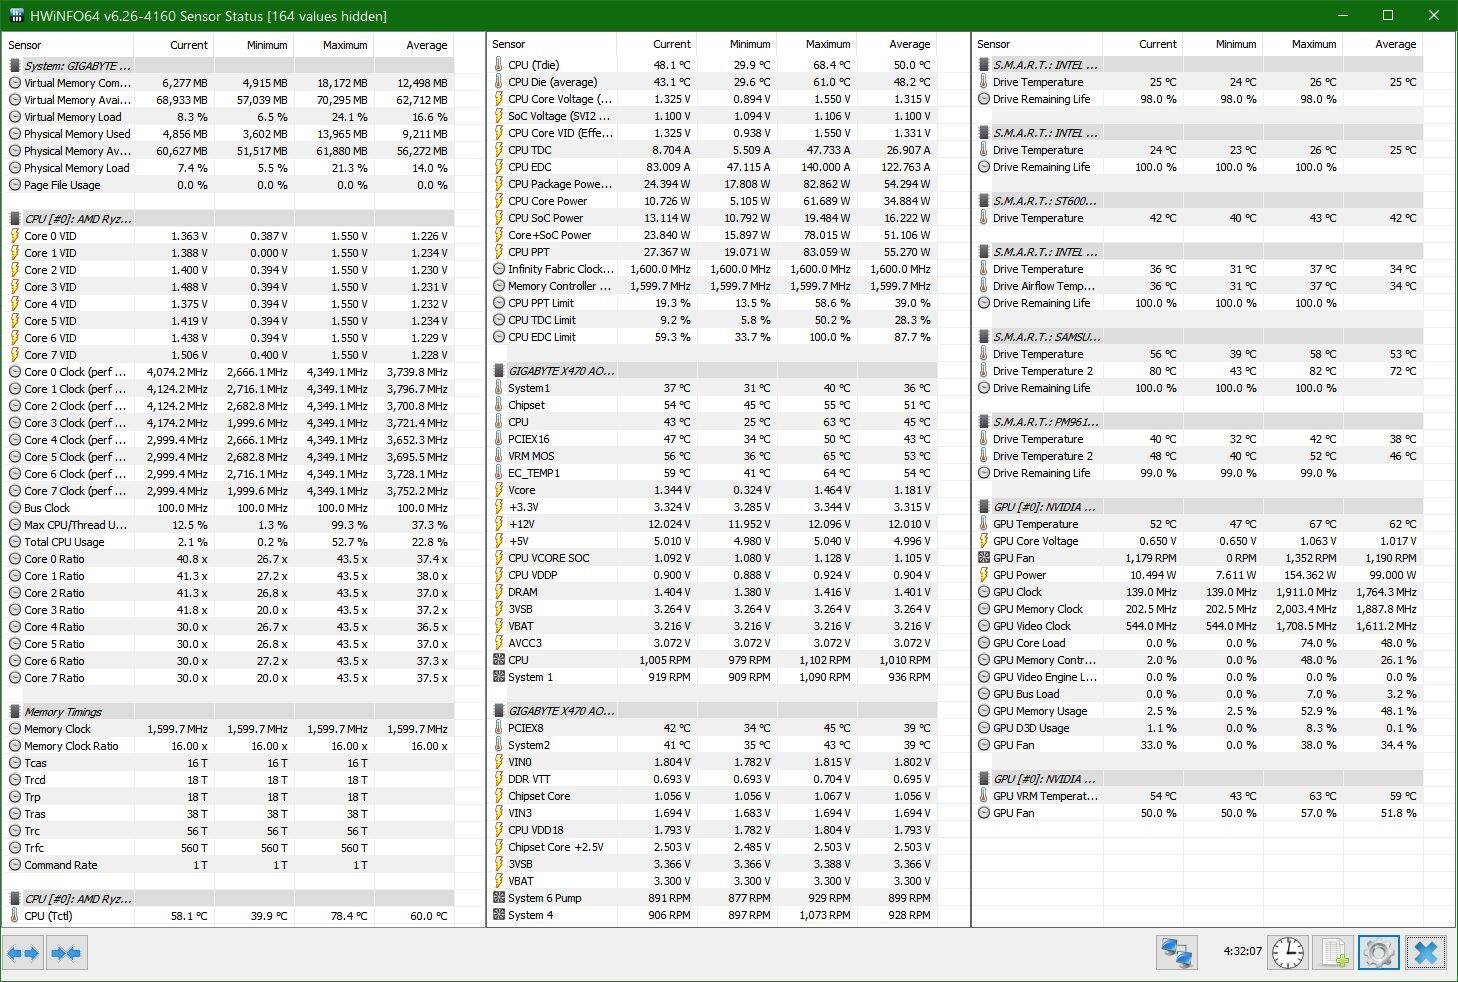This screenshot has height=982, width=1458.
Task: Select the CPU EDC Limit row
Action: coord(713,337)
